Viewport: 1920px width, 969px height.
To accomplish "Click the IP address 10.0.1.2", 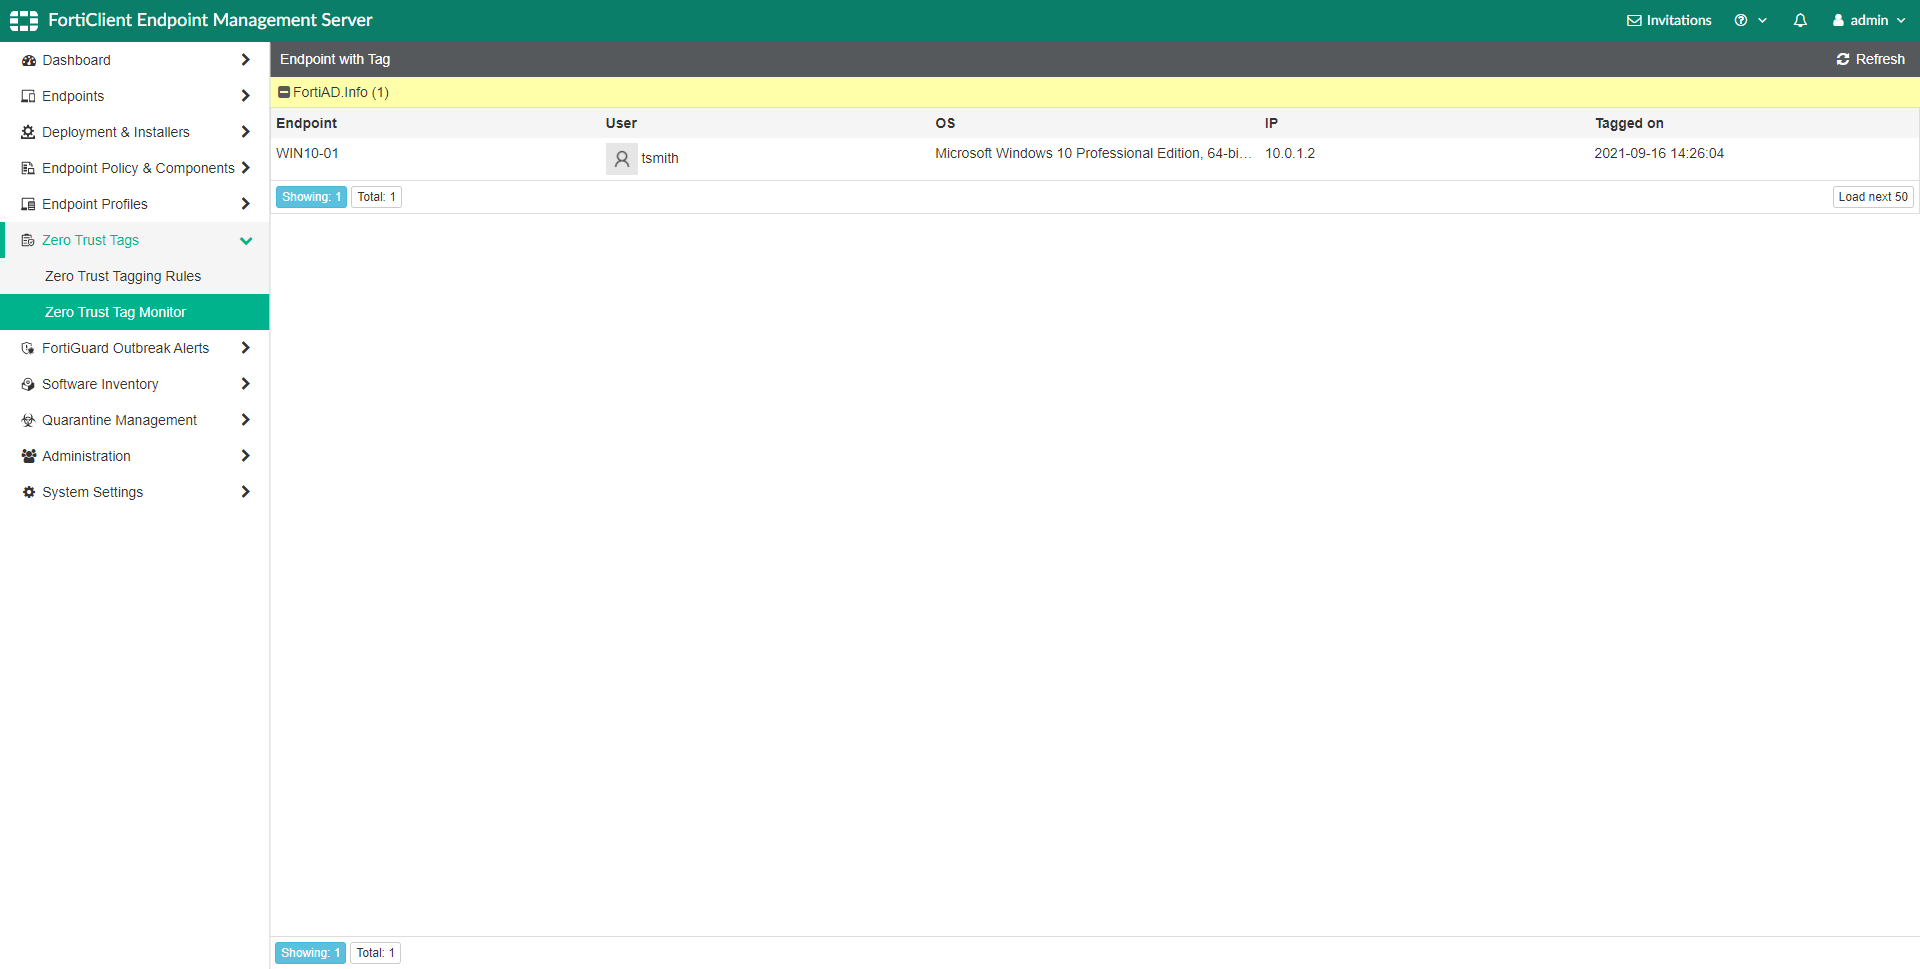I will tap(1290, 153).
